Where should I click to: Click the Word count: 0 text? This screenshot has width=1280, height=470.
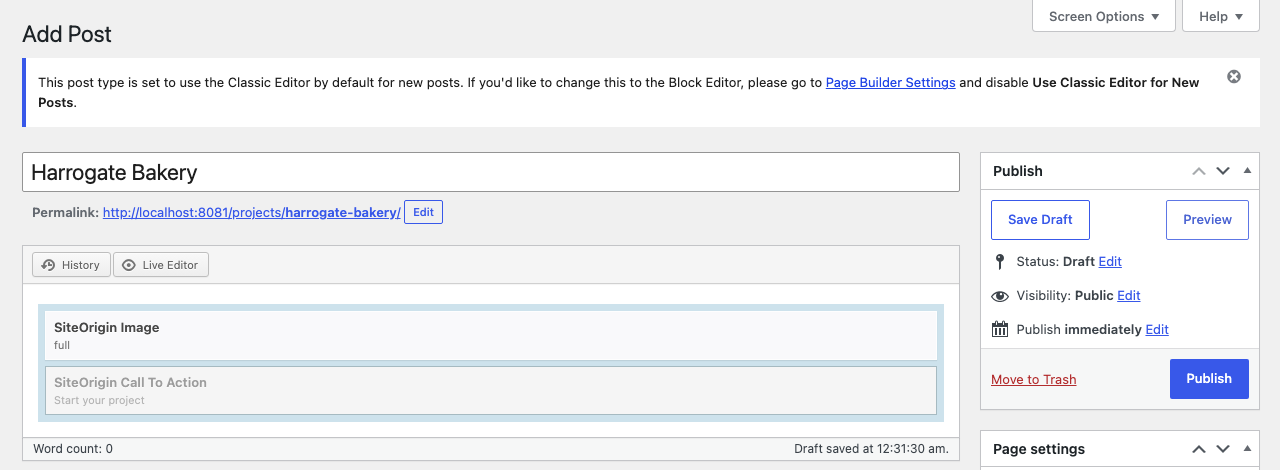73,449
